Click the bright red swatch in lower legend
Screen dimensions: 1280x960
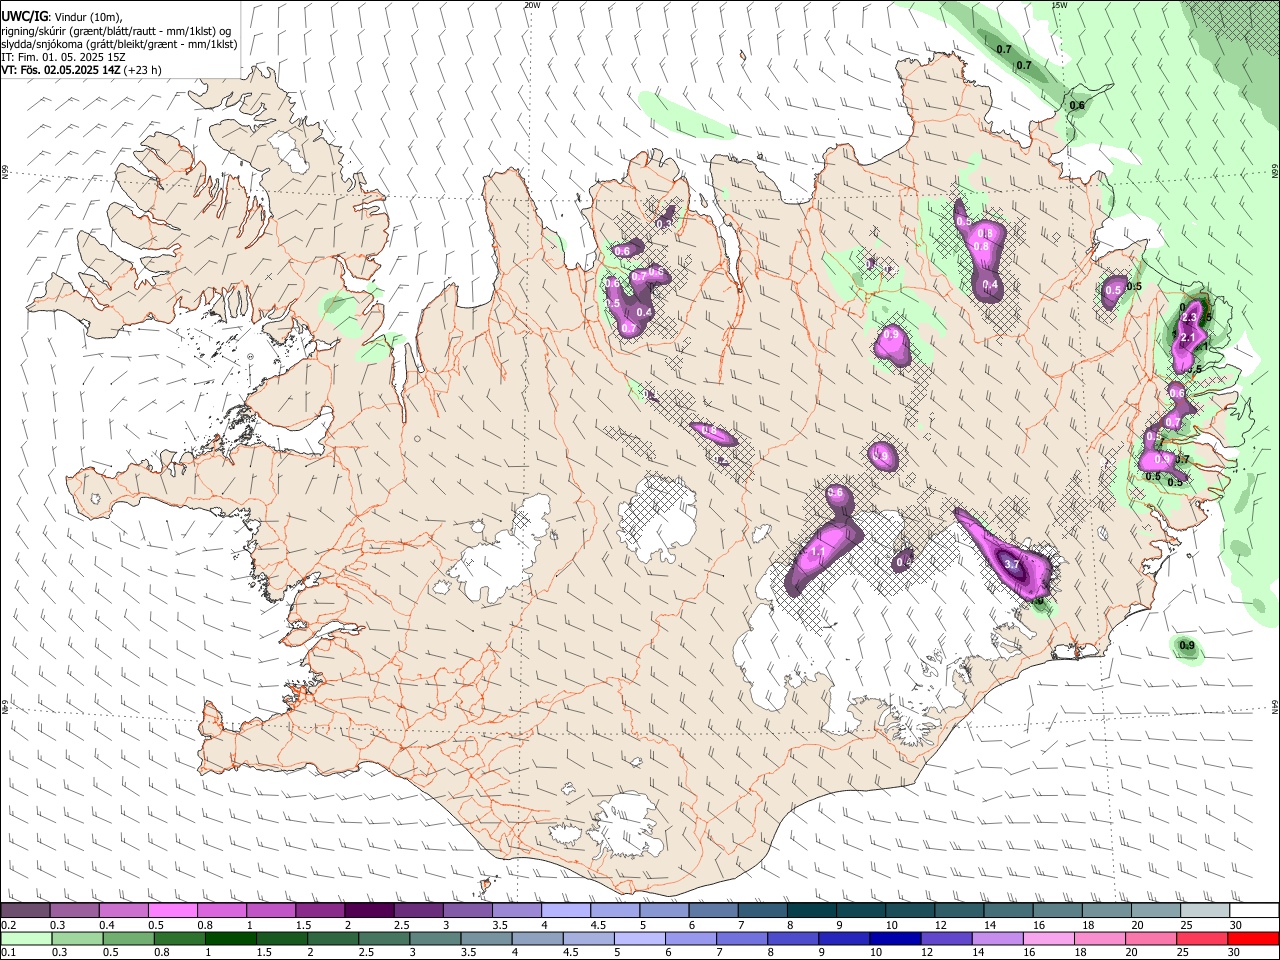tap(1254, 938)
